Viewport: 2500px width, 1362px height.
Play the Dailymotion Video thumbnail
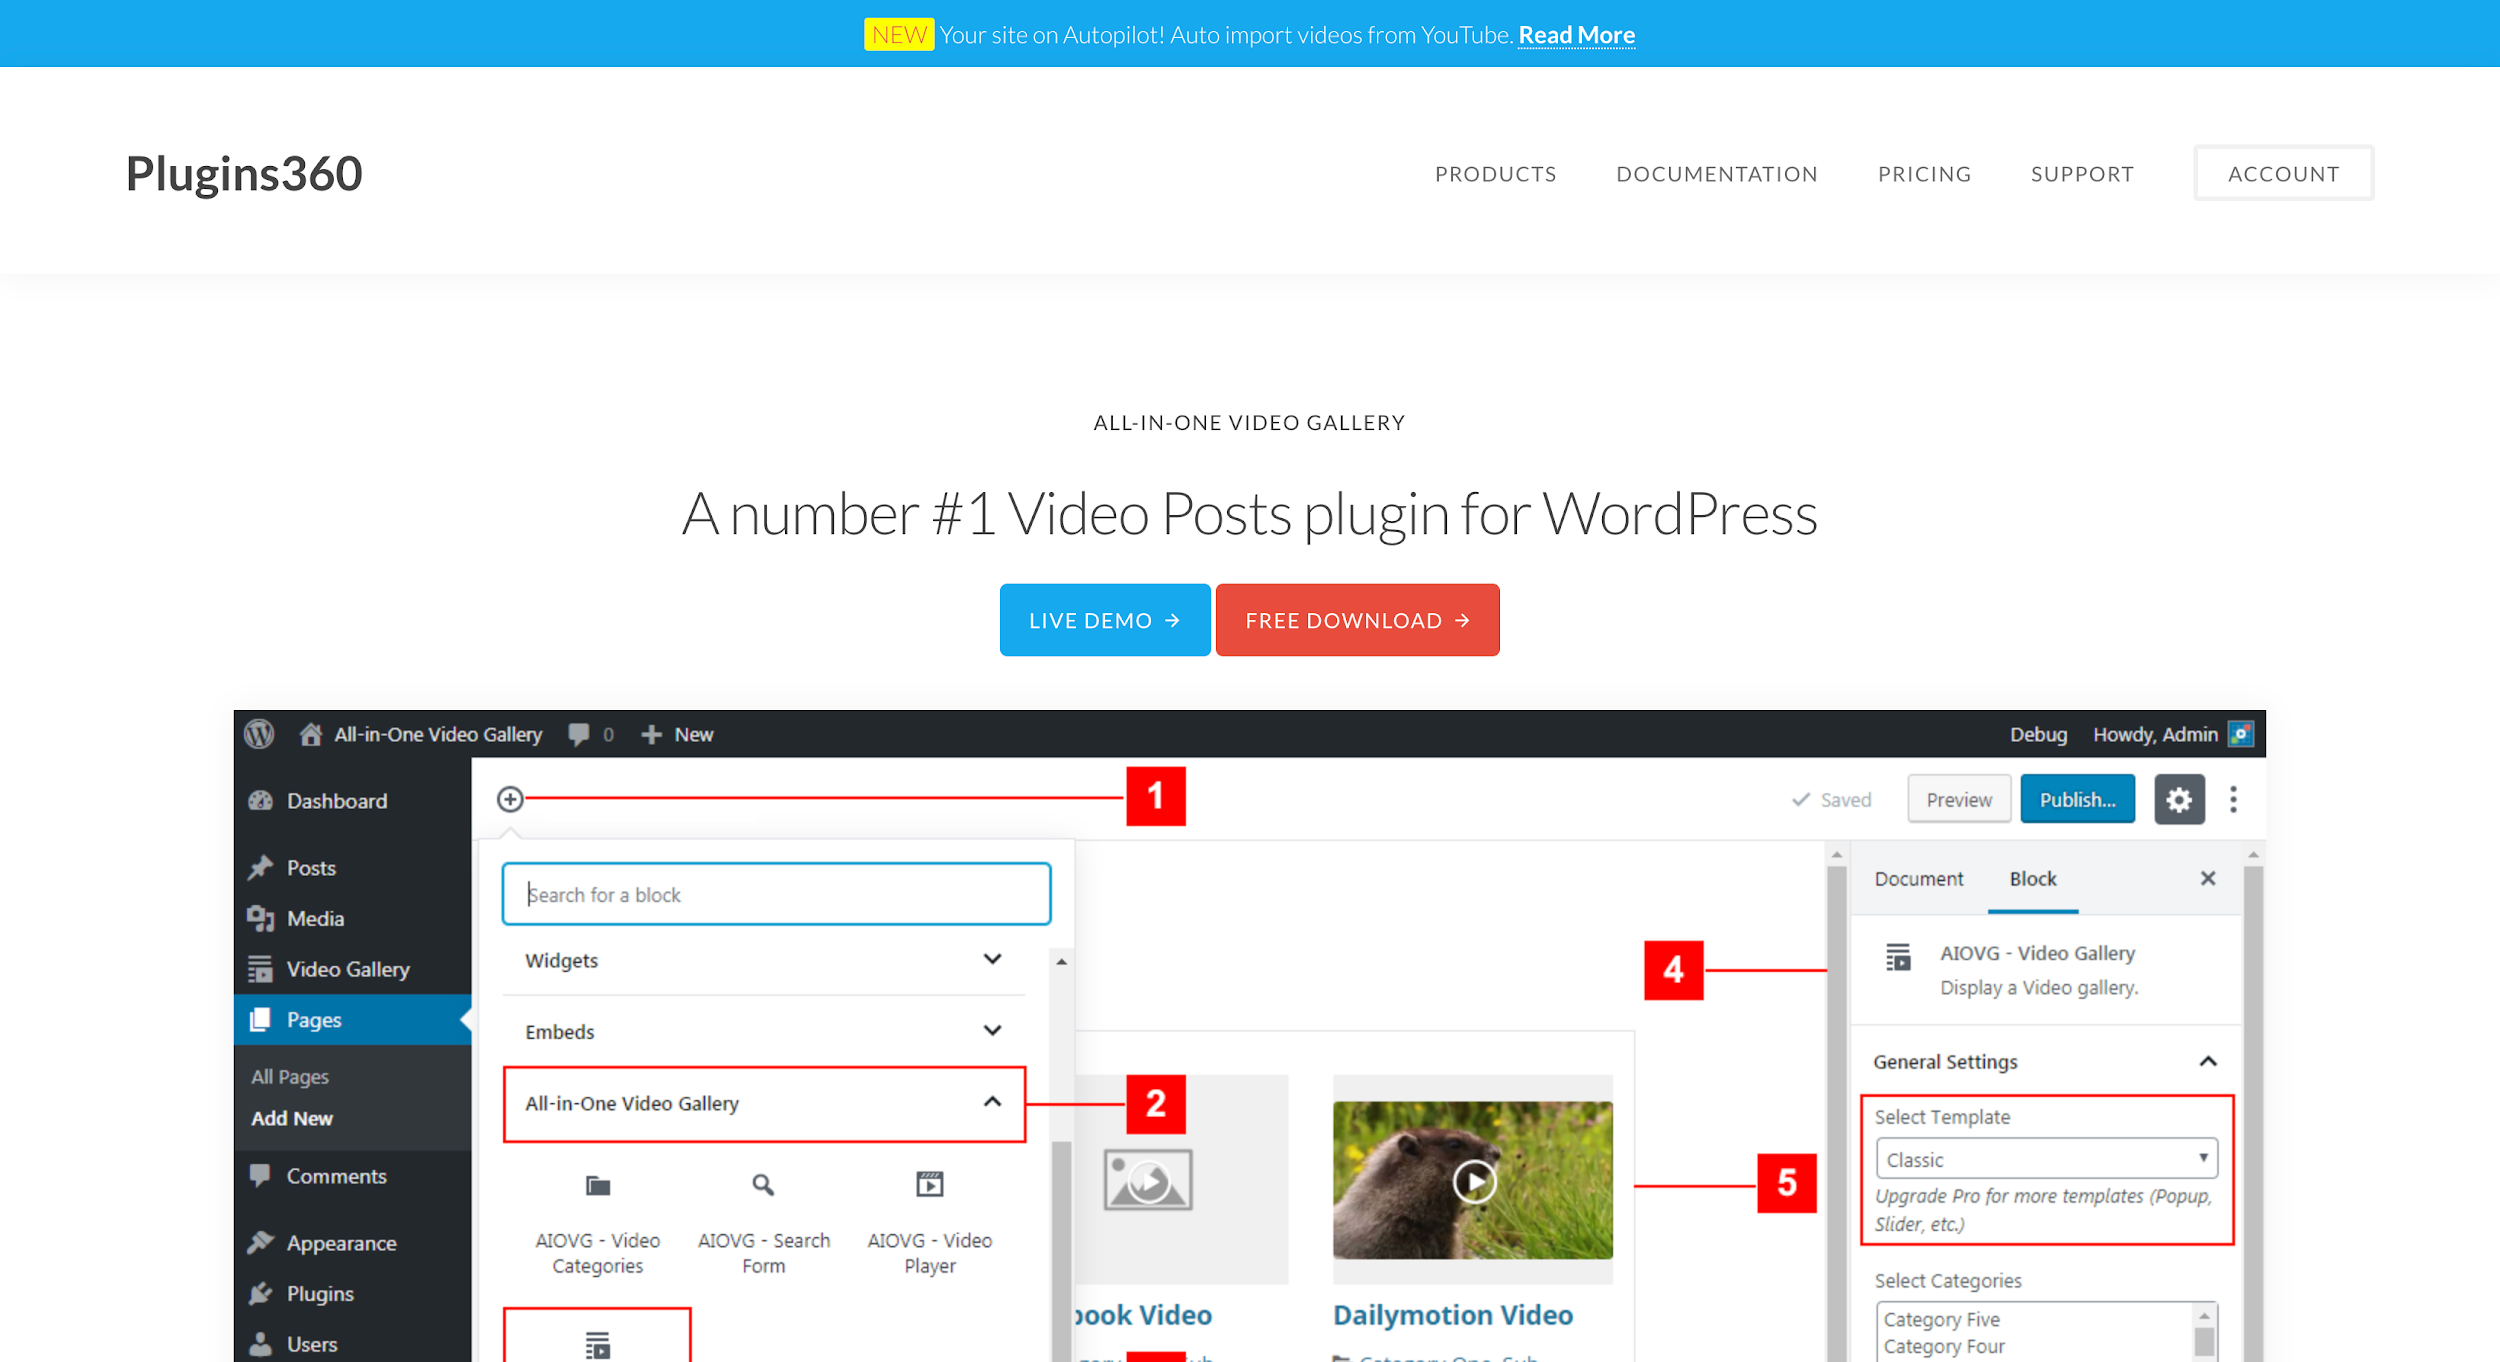[x=1474, y=1181]
